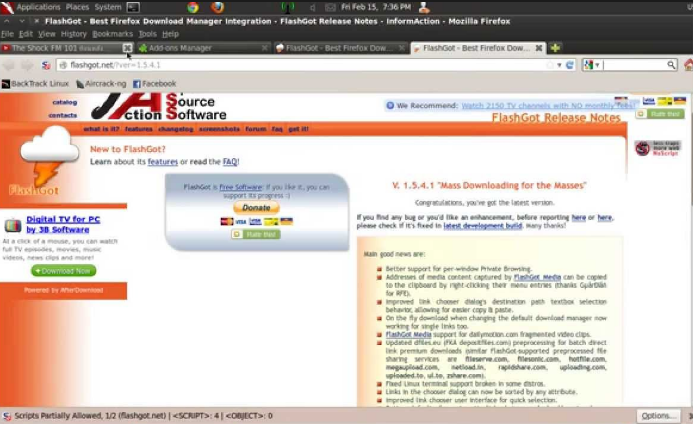Close The Shock FM 101 tab
Screen dimensions: 693x424
point(127,48)
